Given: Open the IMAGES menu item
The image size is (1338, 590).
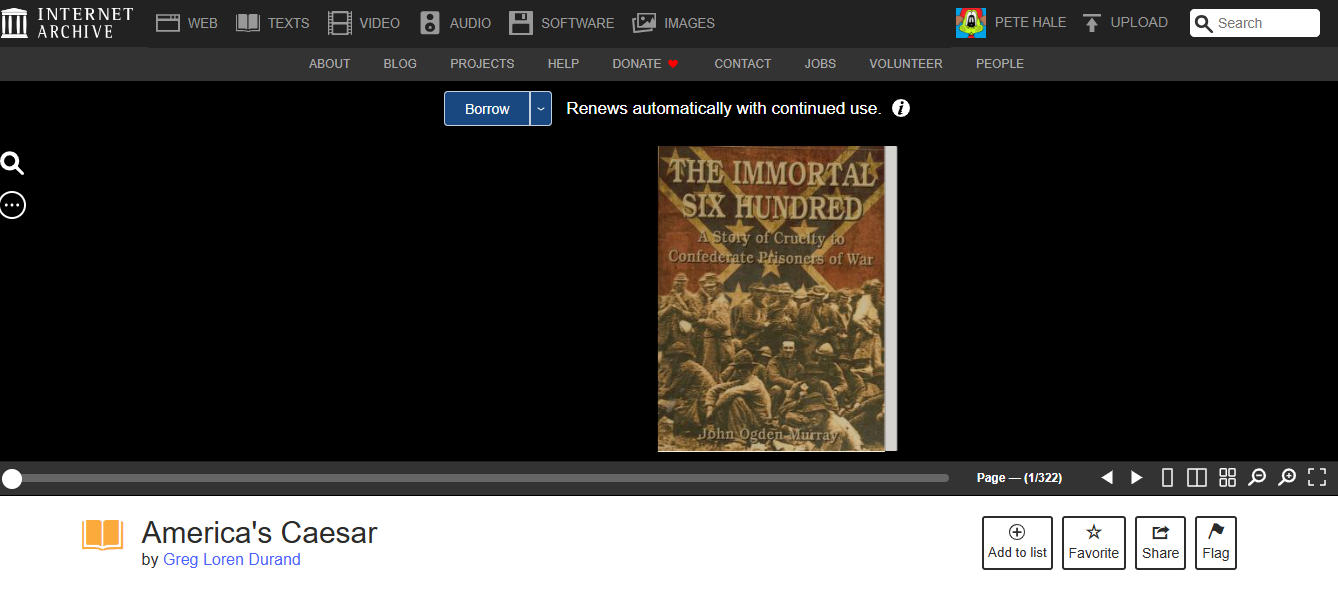Looking at the screenshot, I should [x=690, y=23].
